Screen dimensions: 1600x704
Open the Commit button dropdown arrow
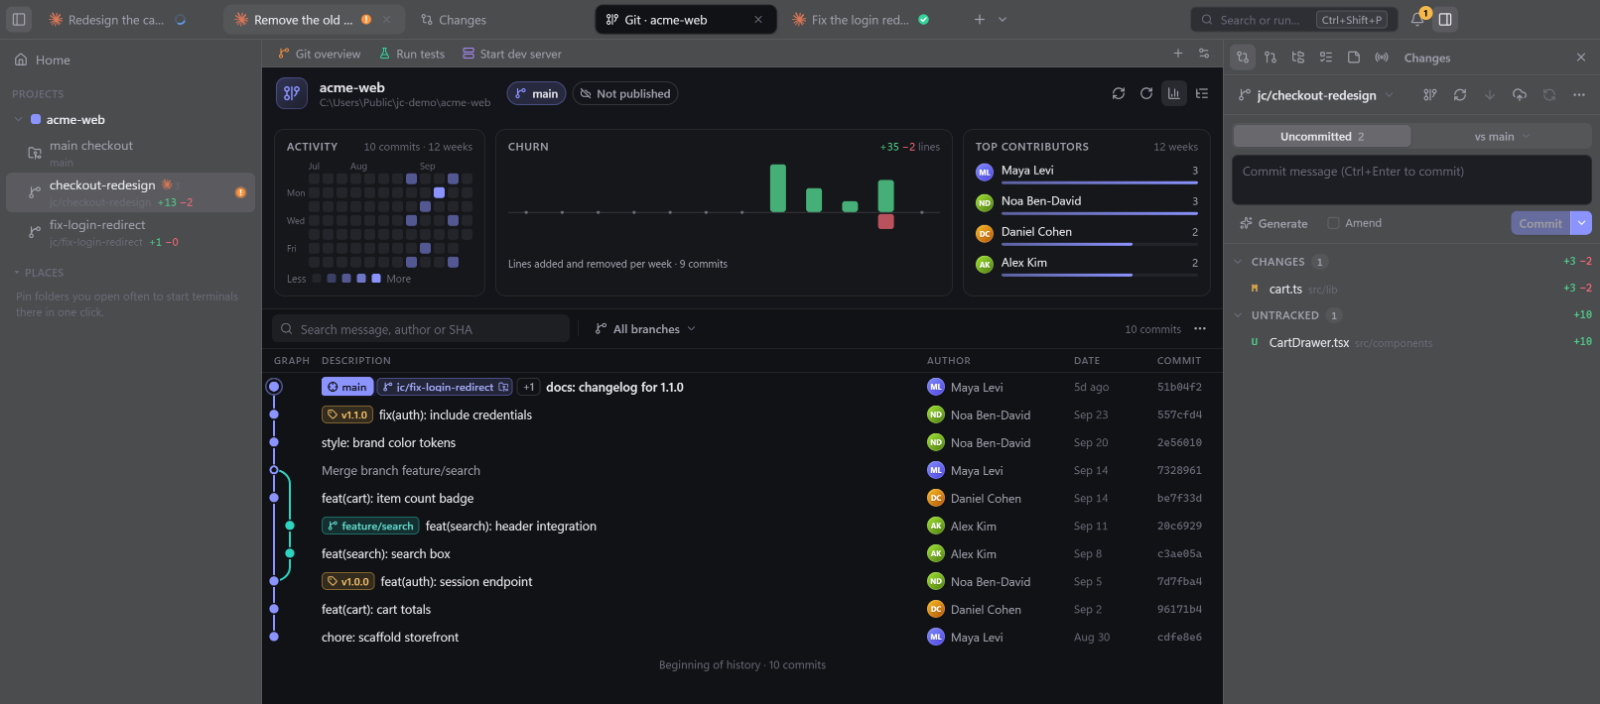[x=1581, y=223]
